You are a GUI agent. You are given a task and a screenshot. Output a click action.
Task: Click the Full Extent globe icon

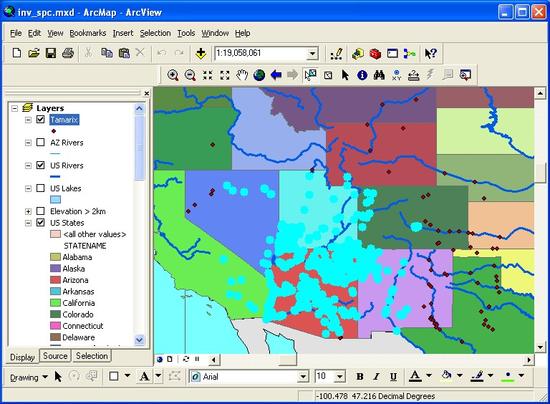point(259,75)
